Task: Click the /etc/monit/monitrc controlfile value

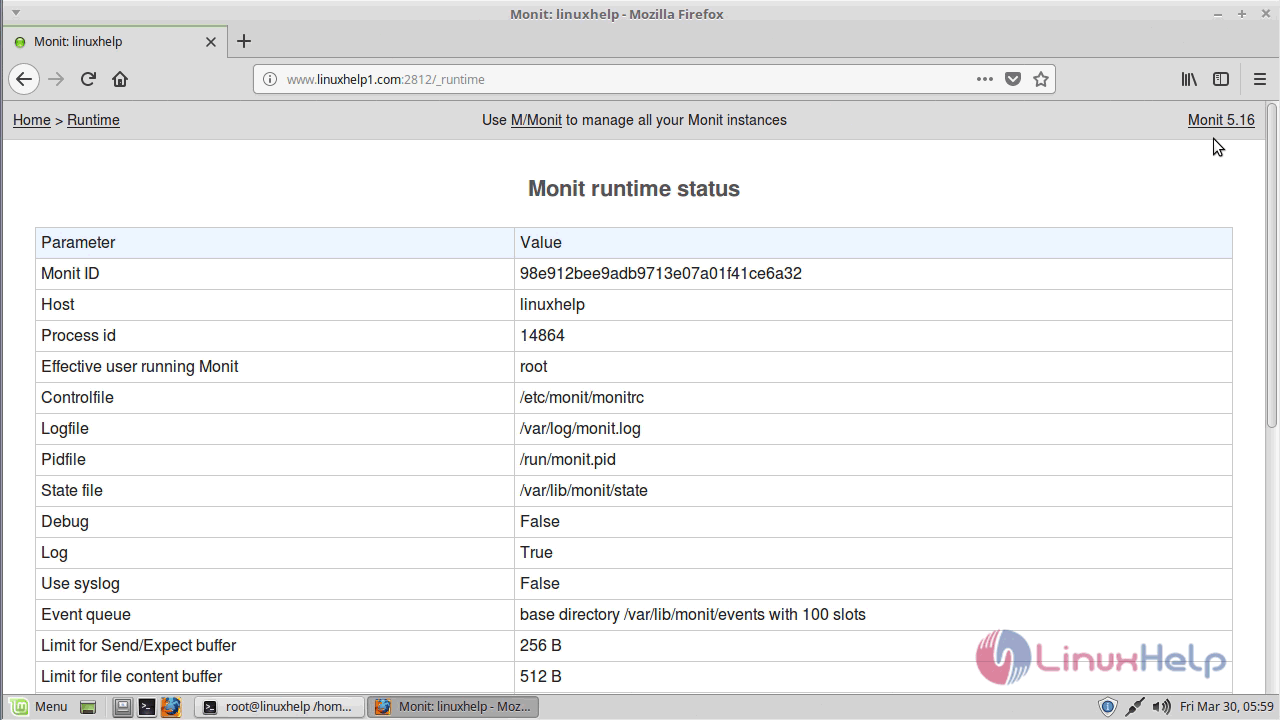Action: [x=582, y=397]
